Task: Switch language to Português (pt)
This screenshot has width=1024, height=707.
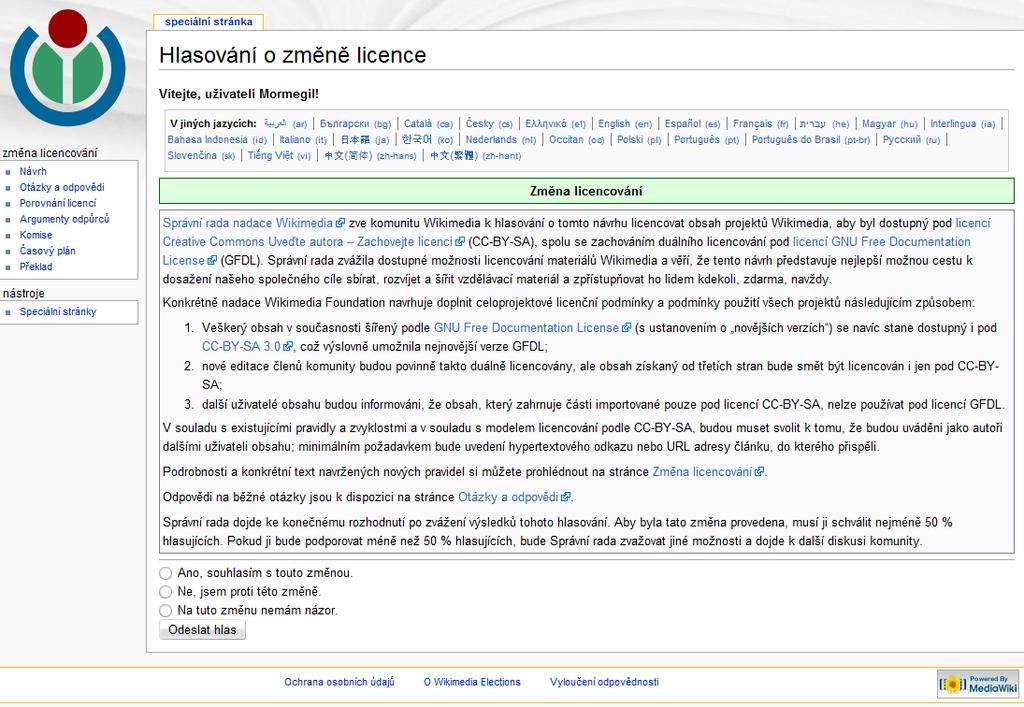Action: pos(707,140)
